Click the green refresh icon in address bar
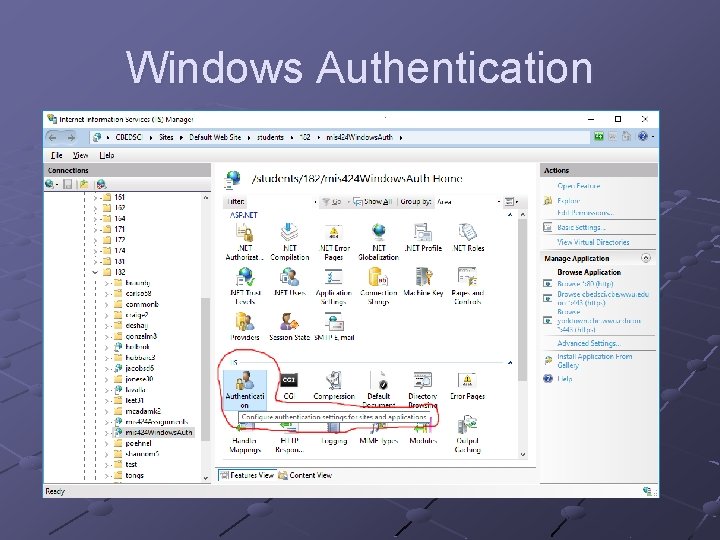The image size is (720, 540). click(x=598, y=136)
